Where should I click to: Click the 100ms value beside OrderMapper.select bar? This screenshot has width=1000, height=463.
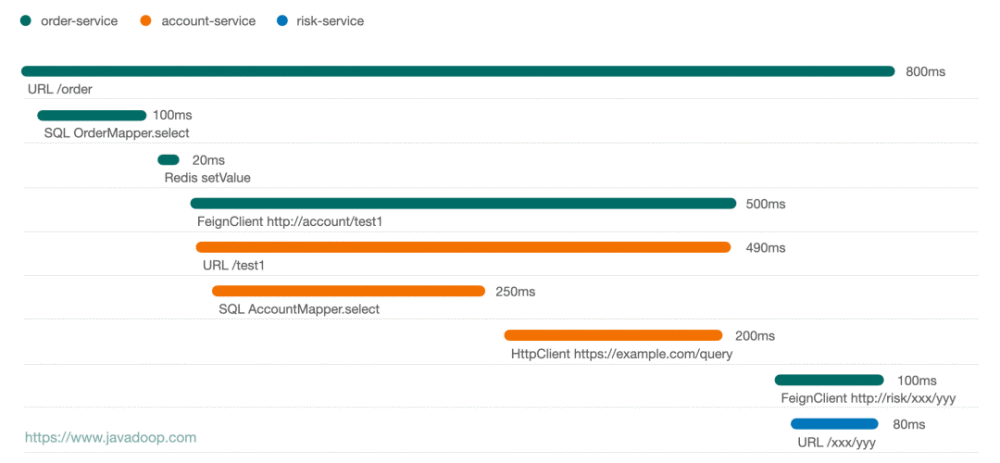[x=172, y=115]
